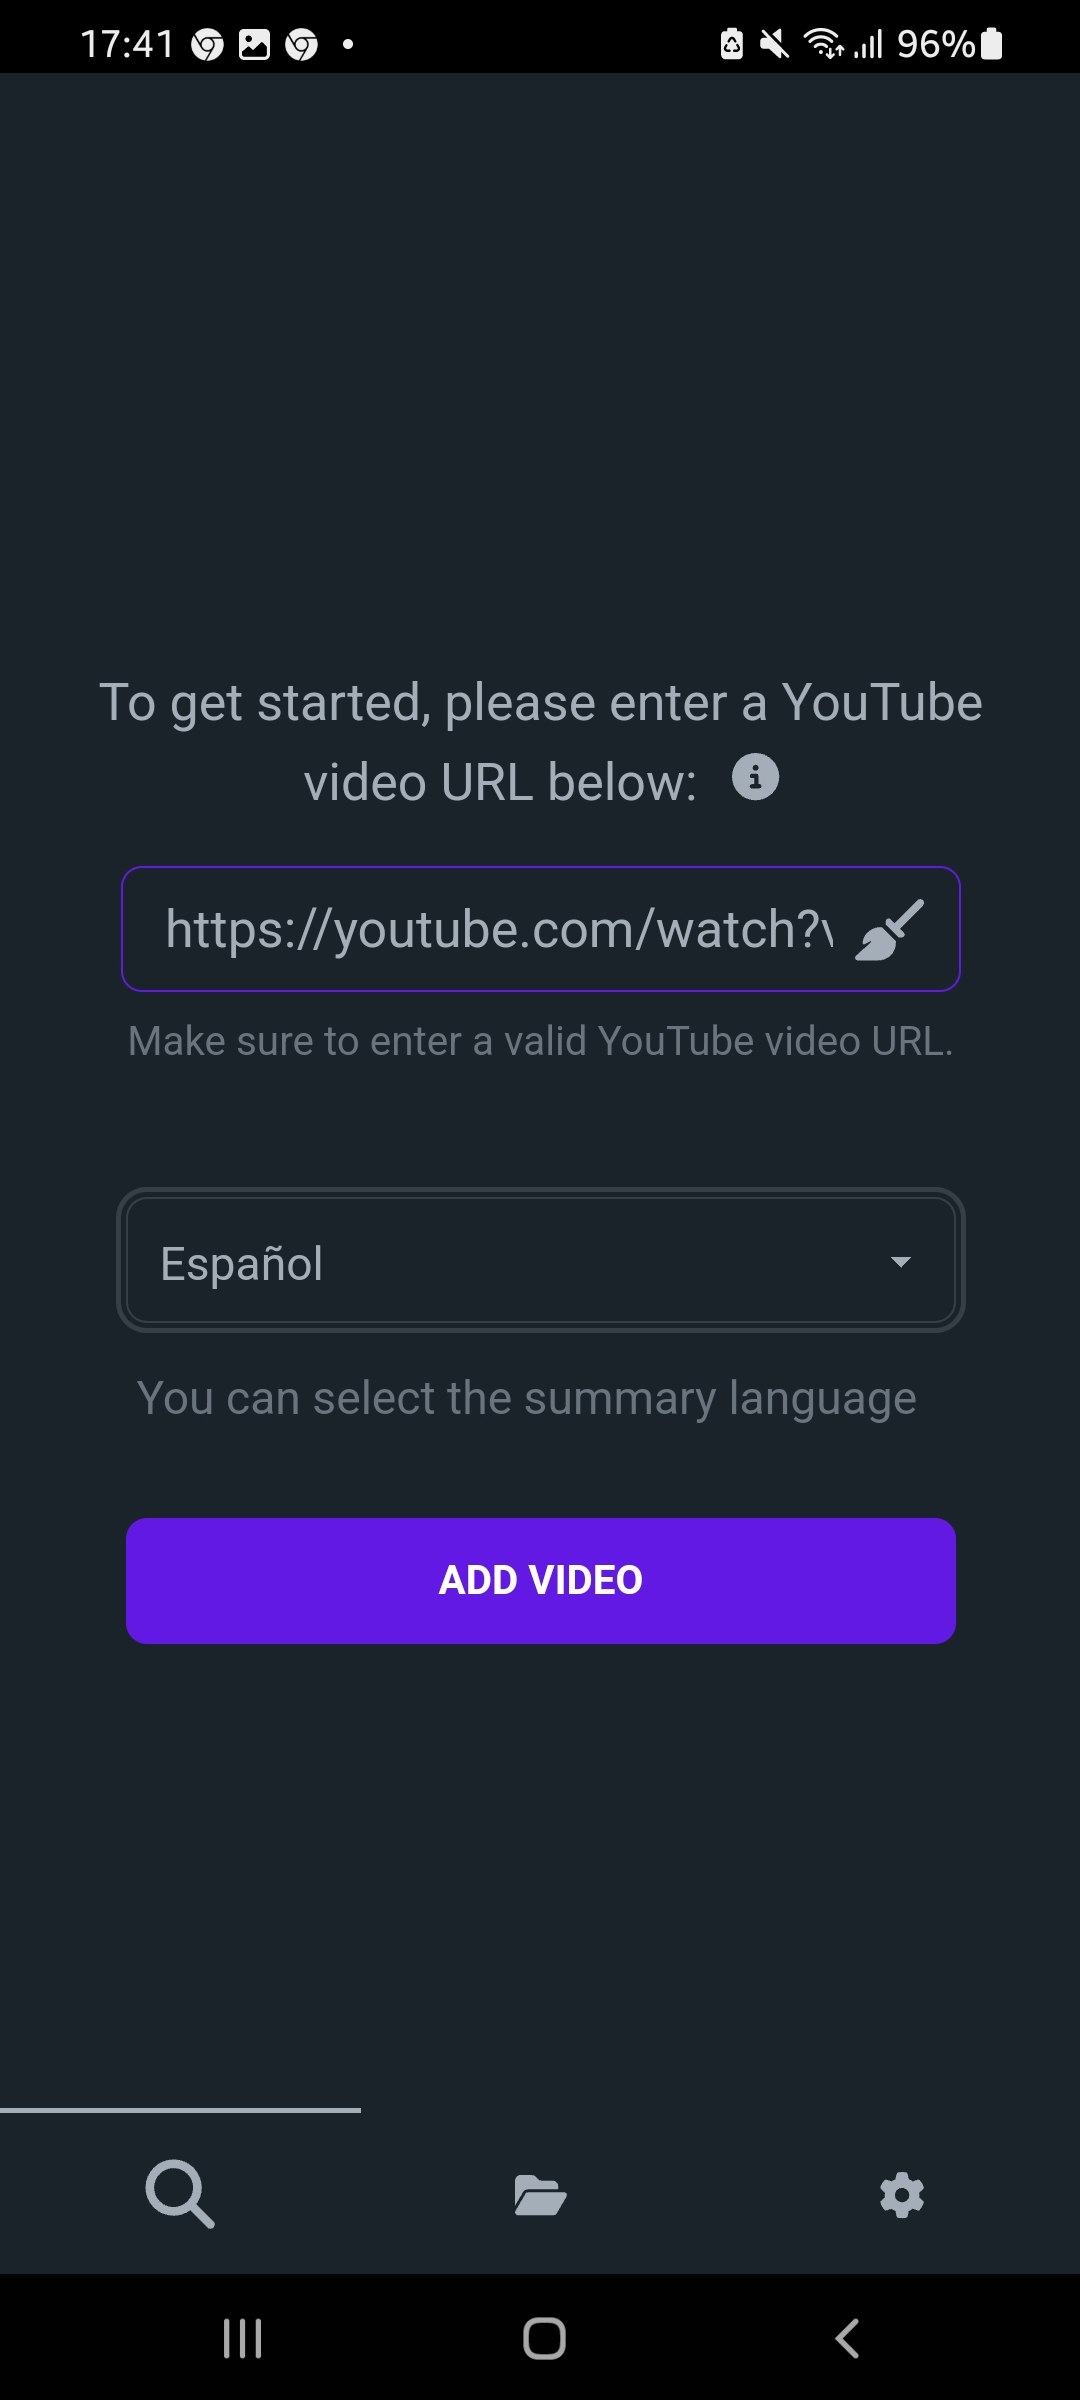Tap the first Chrome notification icon
Image resolution: width=1080 pixels, height=2400 pixels.
coord(207,44)
